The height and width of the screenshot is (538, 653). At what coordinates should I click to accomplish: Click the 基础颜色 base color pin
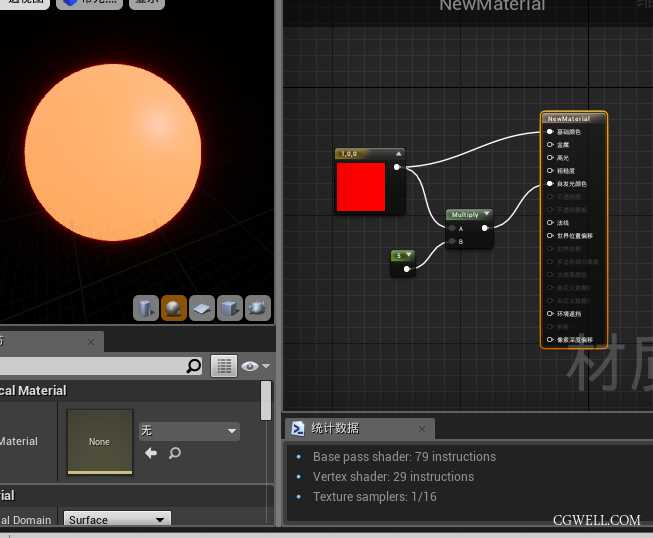coord(550,132)
